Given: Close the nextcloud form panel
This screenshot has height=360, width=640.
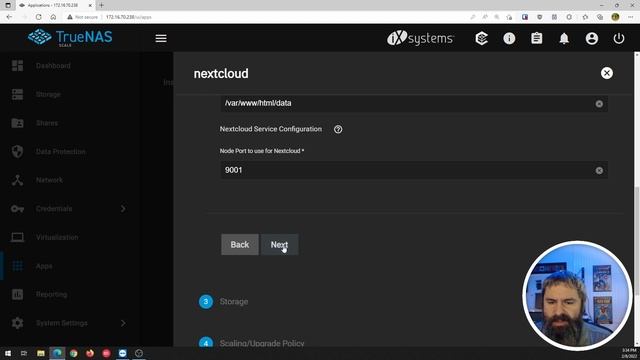Looking at the screenshot, I should click(x=607, y=73).
